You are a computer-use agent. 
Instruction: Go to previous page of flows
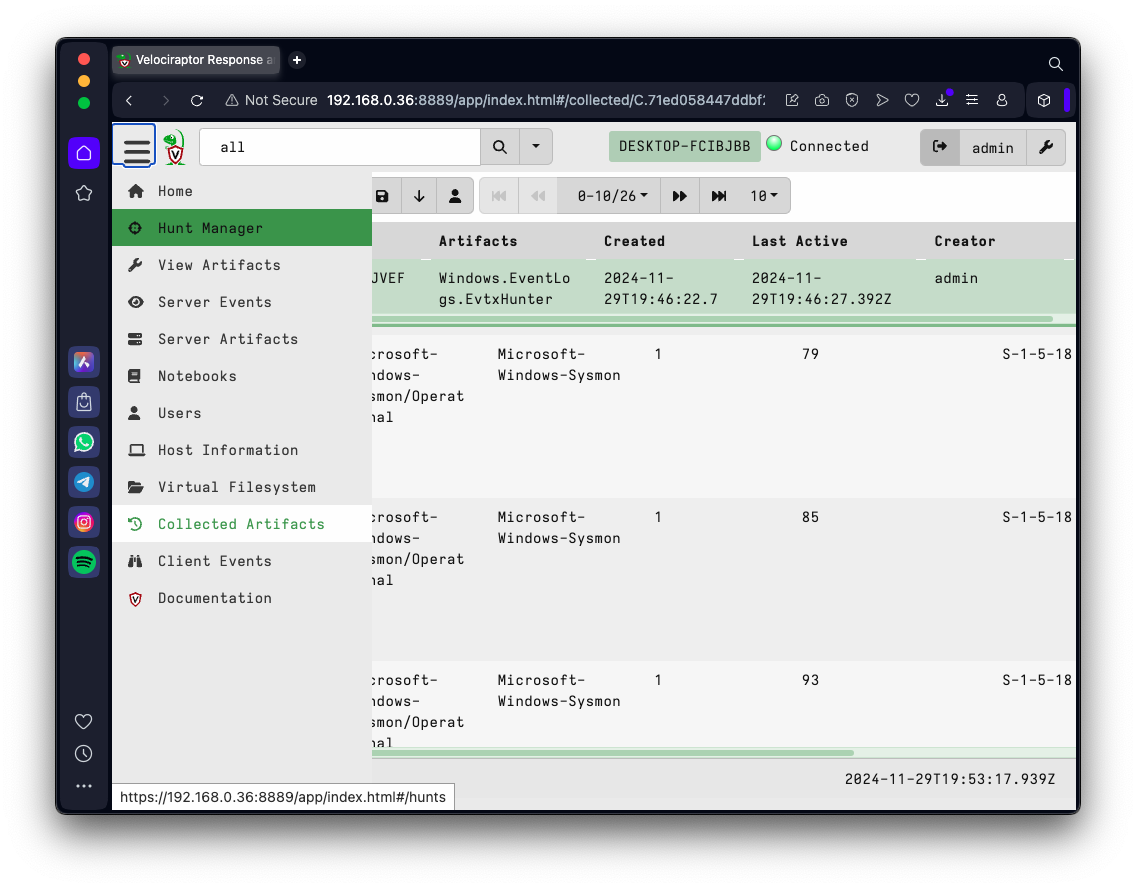pos(538,196)
